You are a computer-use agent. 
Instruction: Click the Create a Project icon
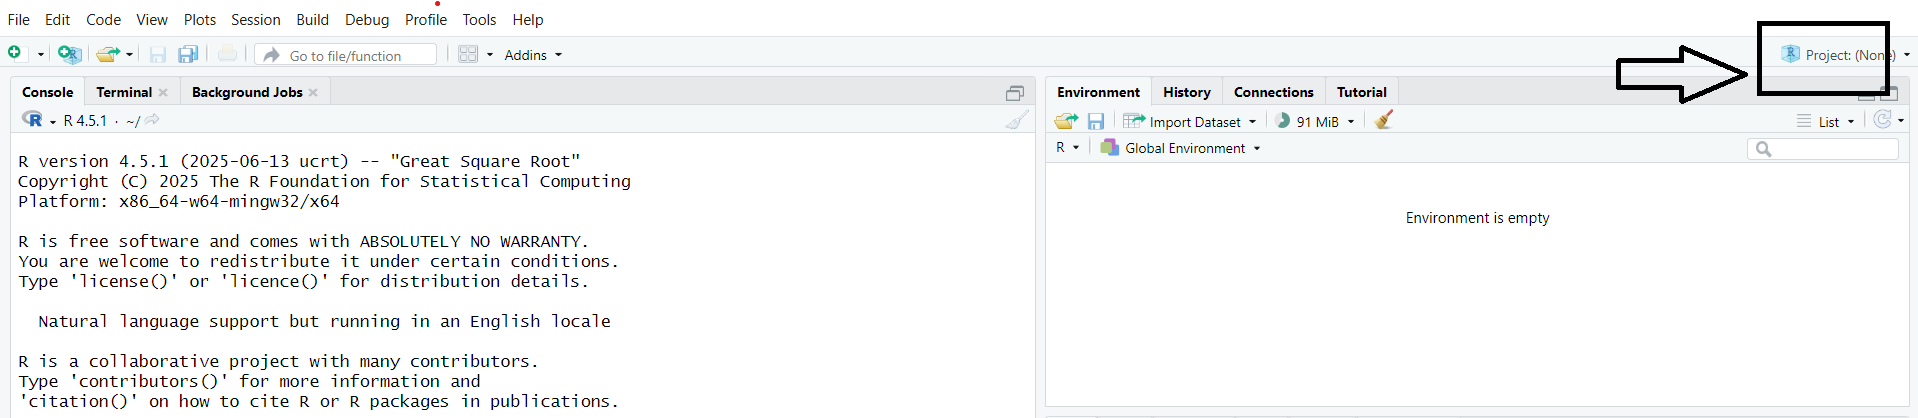[68, 54]
